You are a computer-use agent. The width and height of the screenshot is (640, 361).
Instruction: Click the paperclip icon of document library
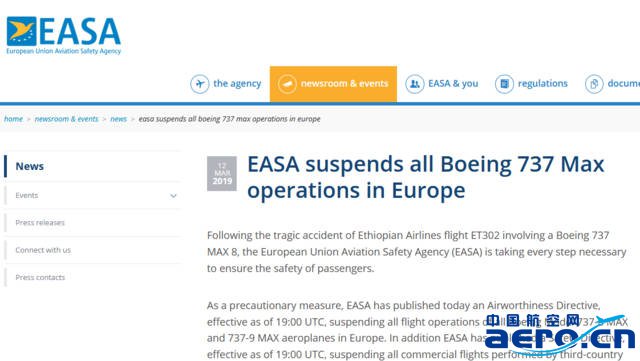click(594, 84)
